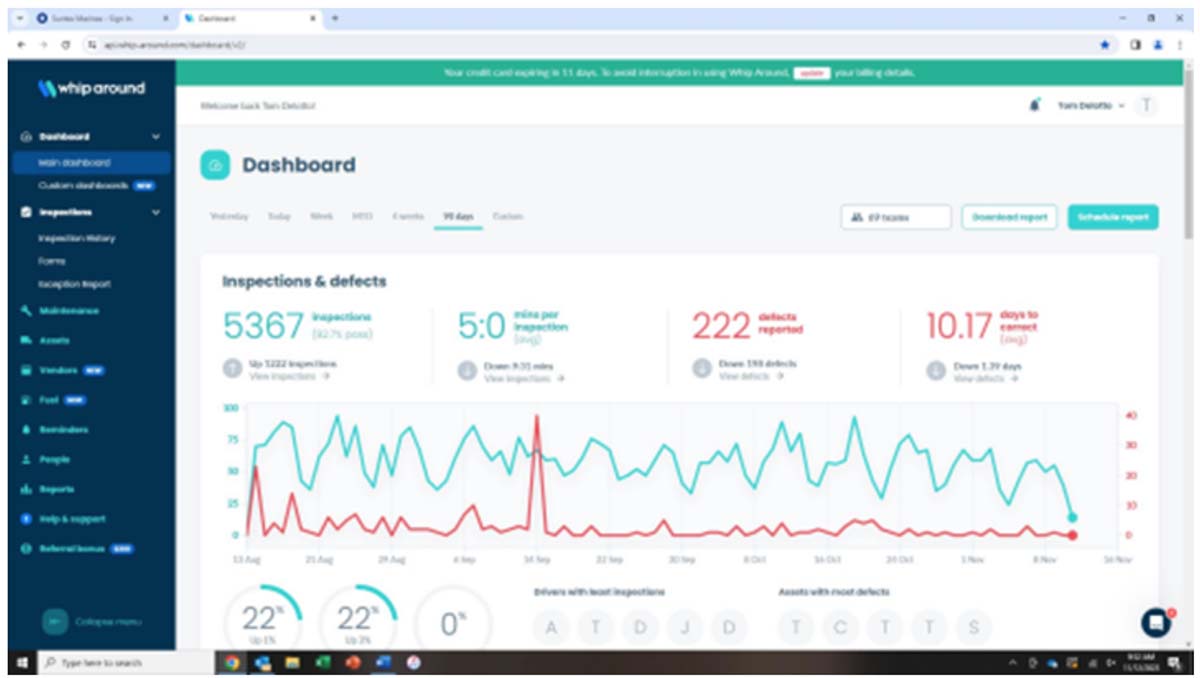
Task: Open PowerPoint from the taskbar
Action: pyautogui.click(x=352, y=663)
